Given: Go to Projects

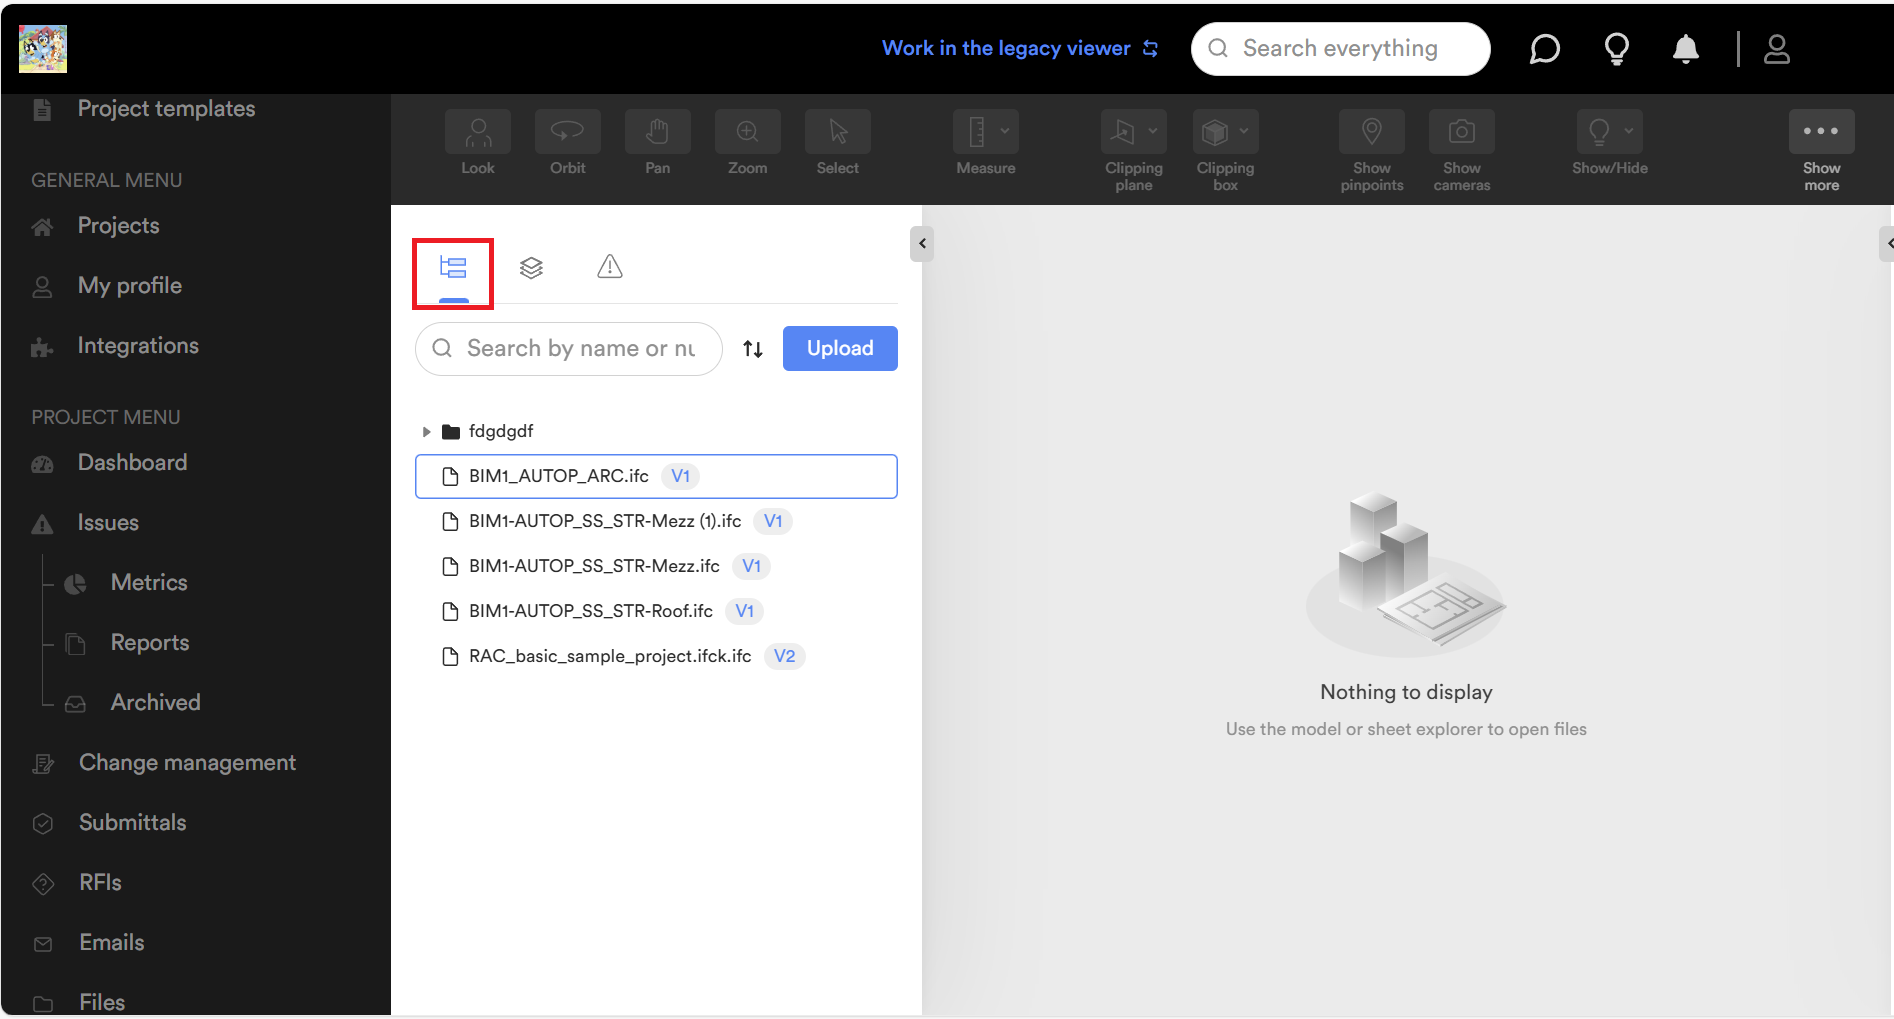Looking at the screenshot, I should (118, 226).
